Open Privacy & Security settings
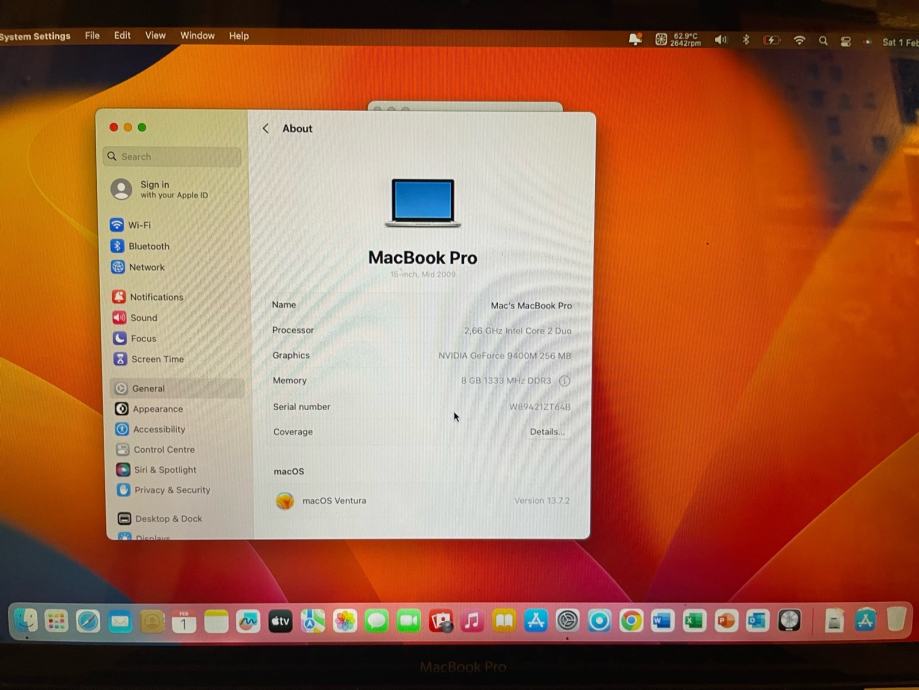 (164, 490)
